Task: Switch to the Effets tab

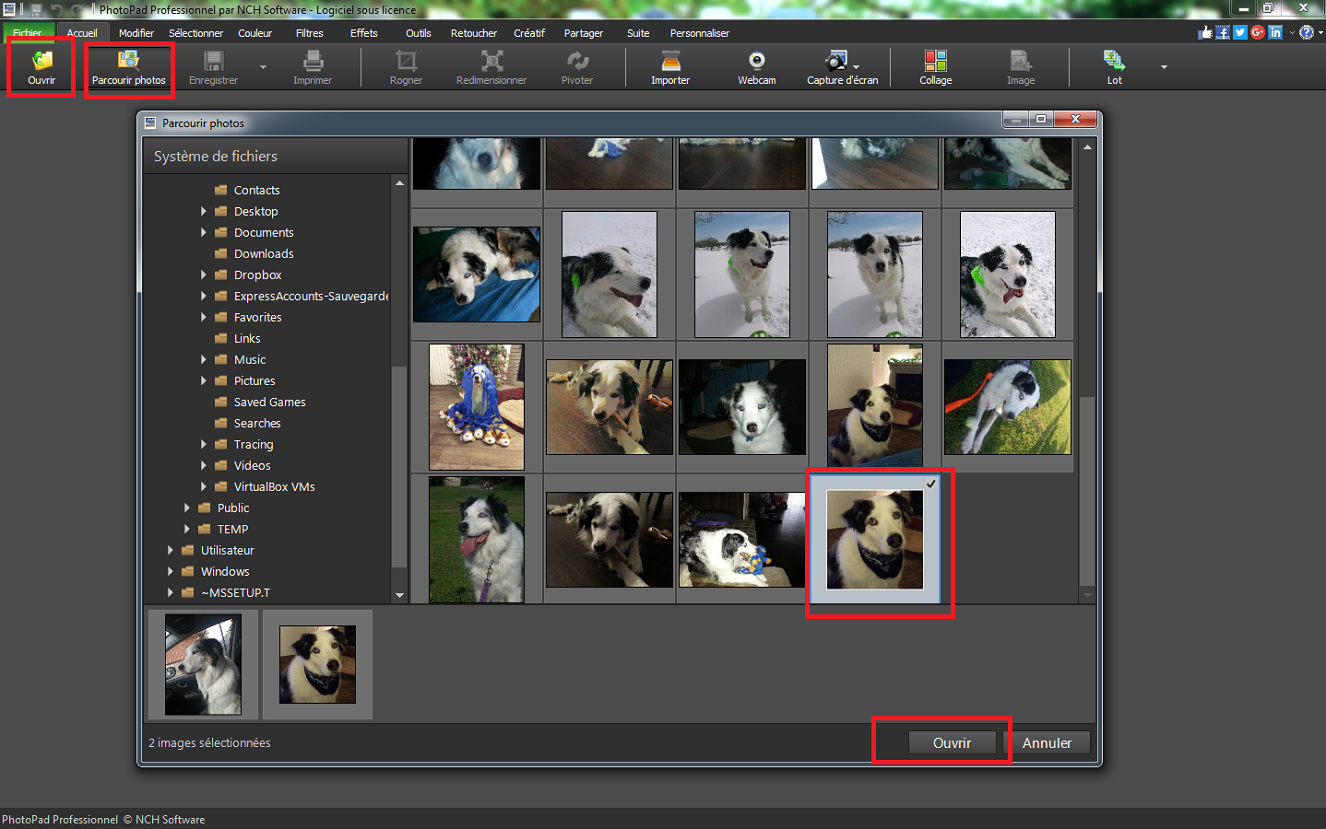Action: pos(364,33)
